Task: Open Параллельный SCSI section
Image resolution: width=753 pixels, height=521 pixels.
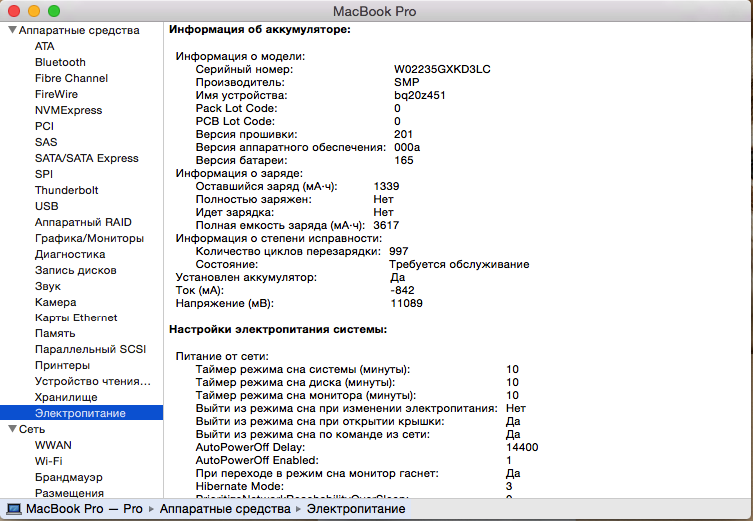Action: pos(90,349)
